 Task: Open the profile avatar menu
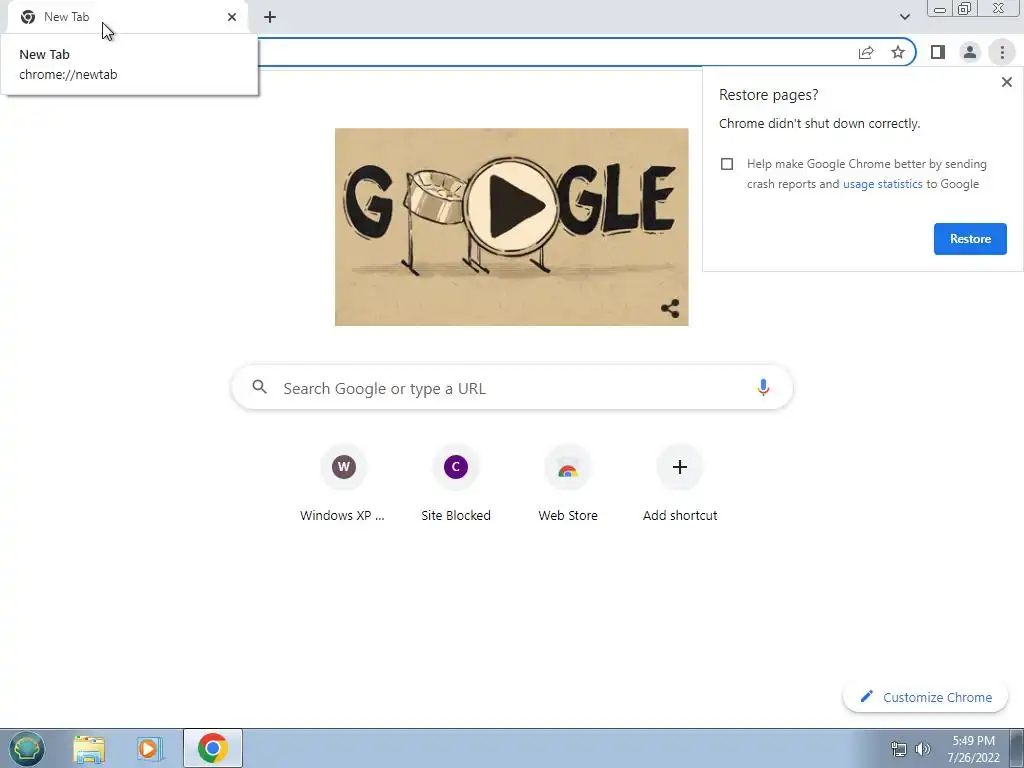[x=970, y=52]
